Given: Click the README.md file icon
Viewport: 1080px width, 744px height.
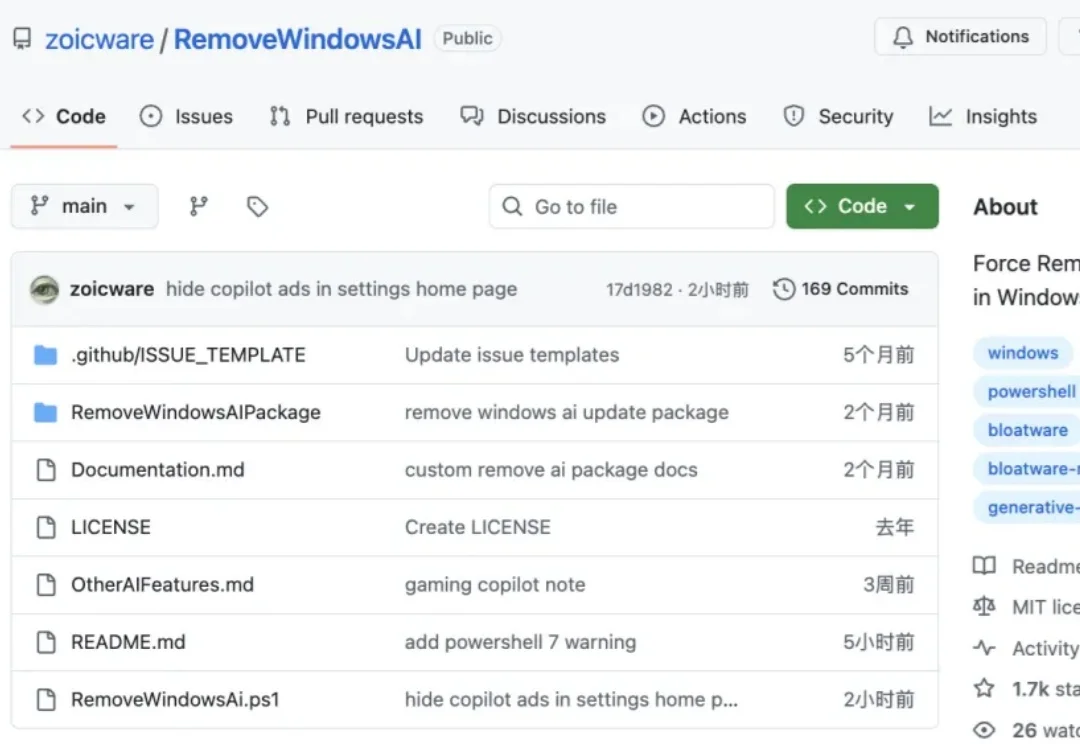Looking at the screenshot, I should pyautogui.click(x=45, y=641).
